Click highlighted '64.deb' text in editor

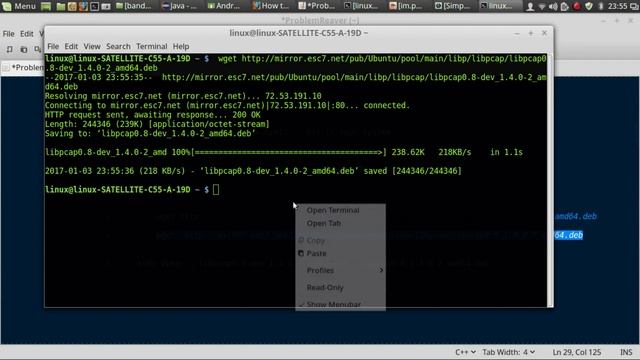(x=568, y=235)
